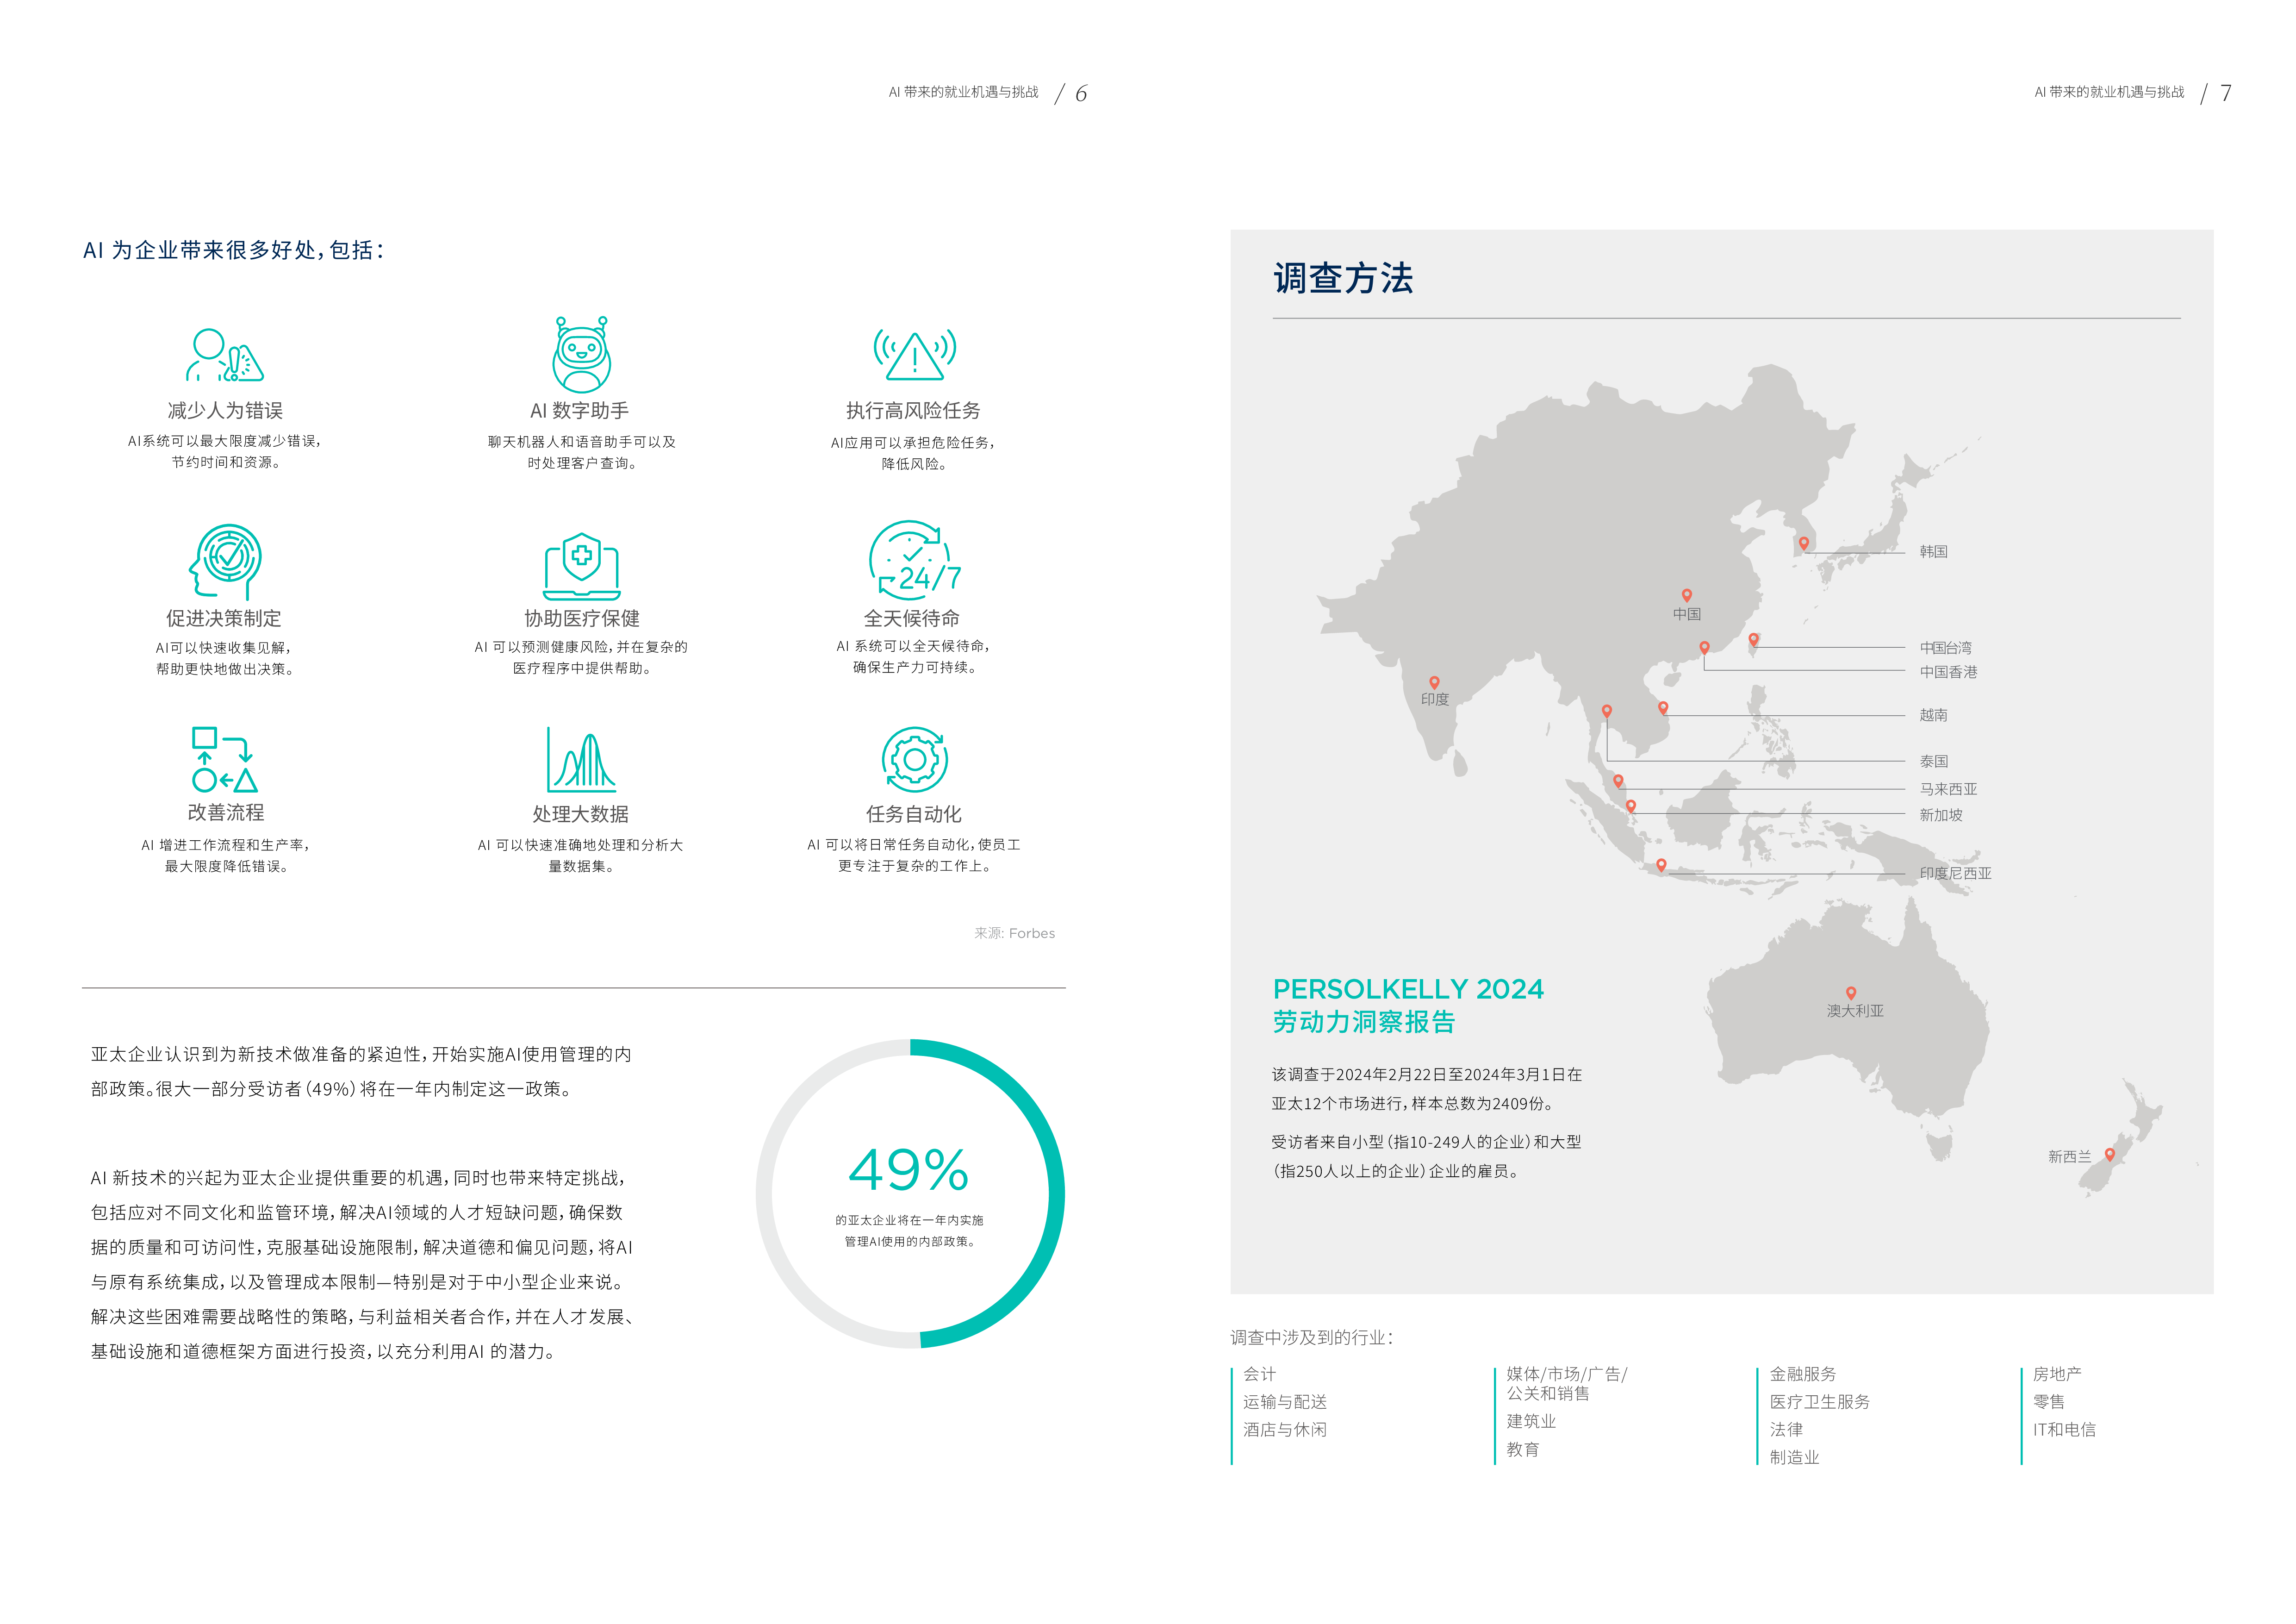Click the 中国台湾 map label
Viewport: 2296px width, 1624px height.
(x=1946, y=648)
